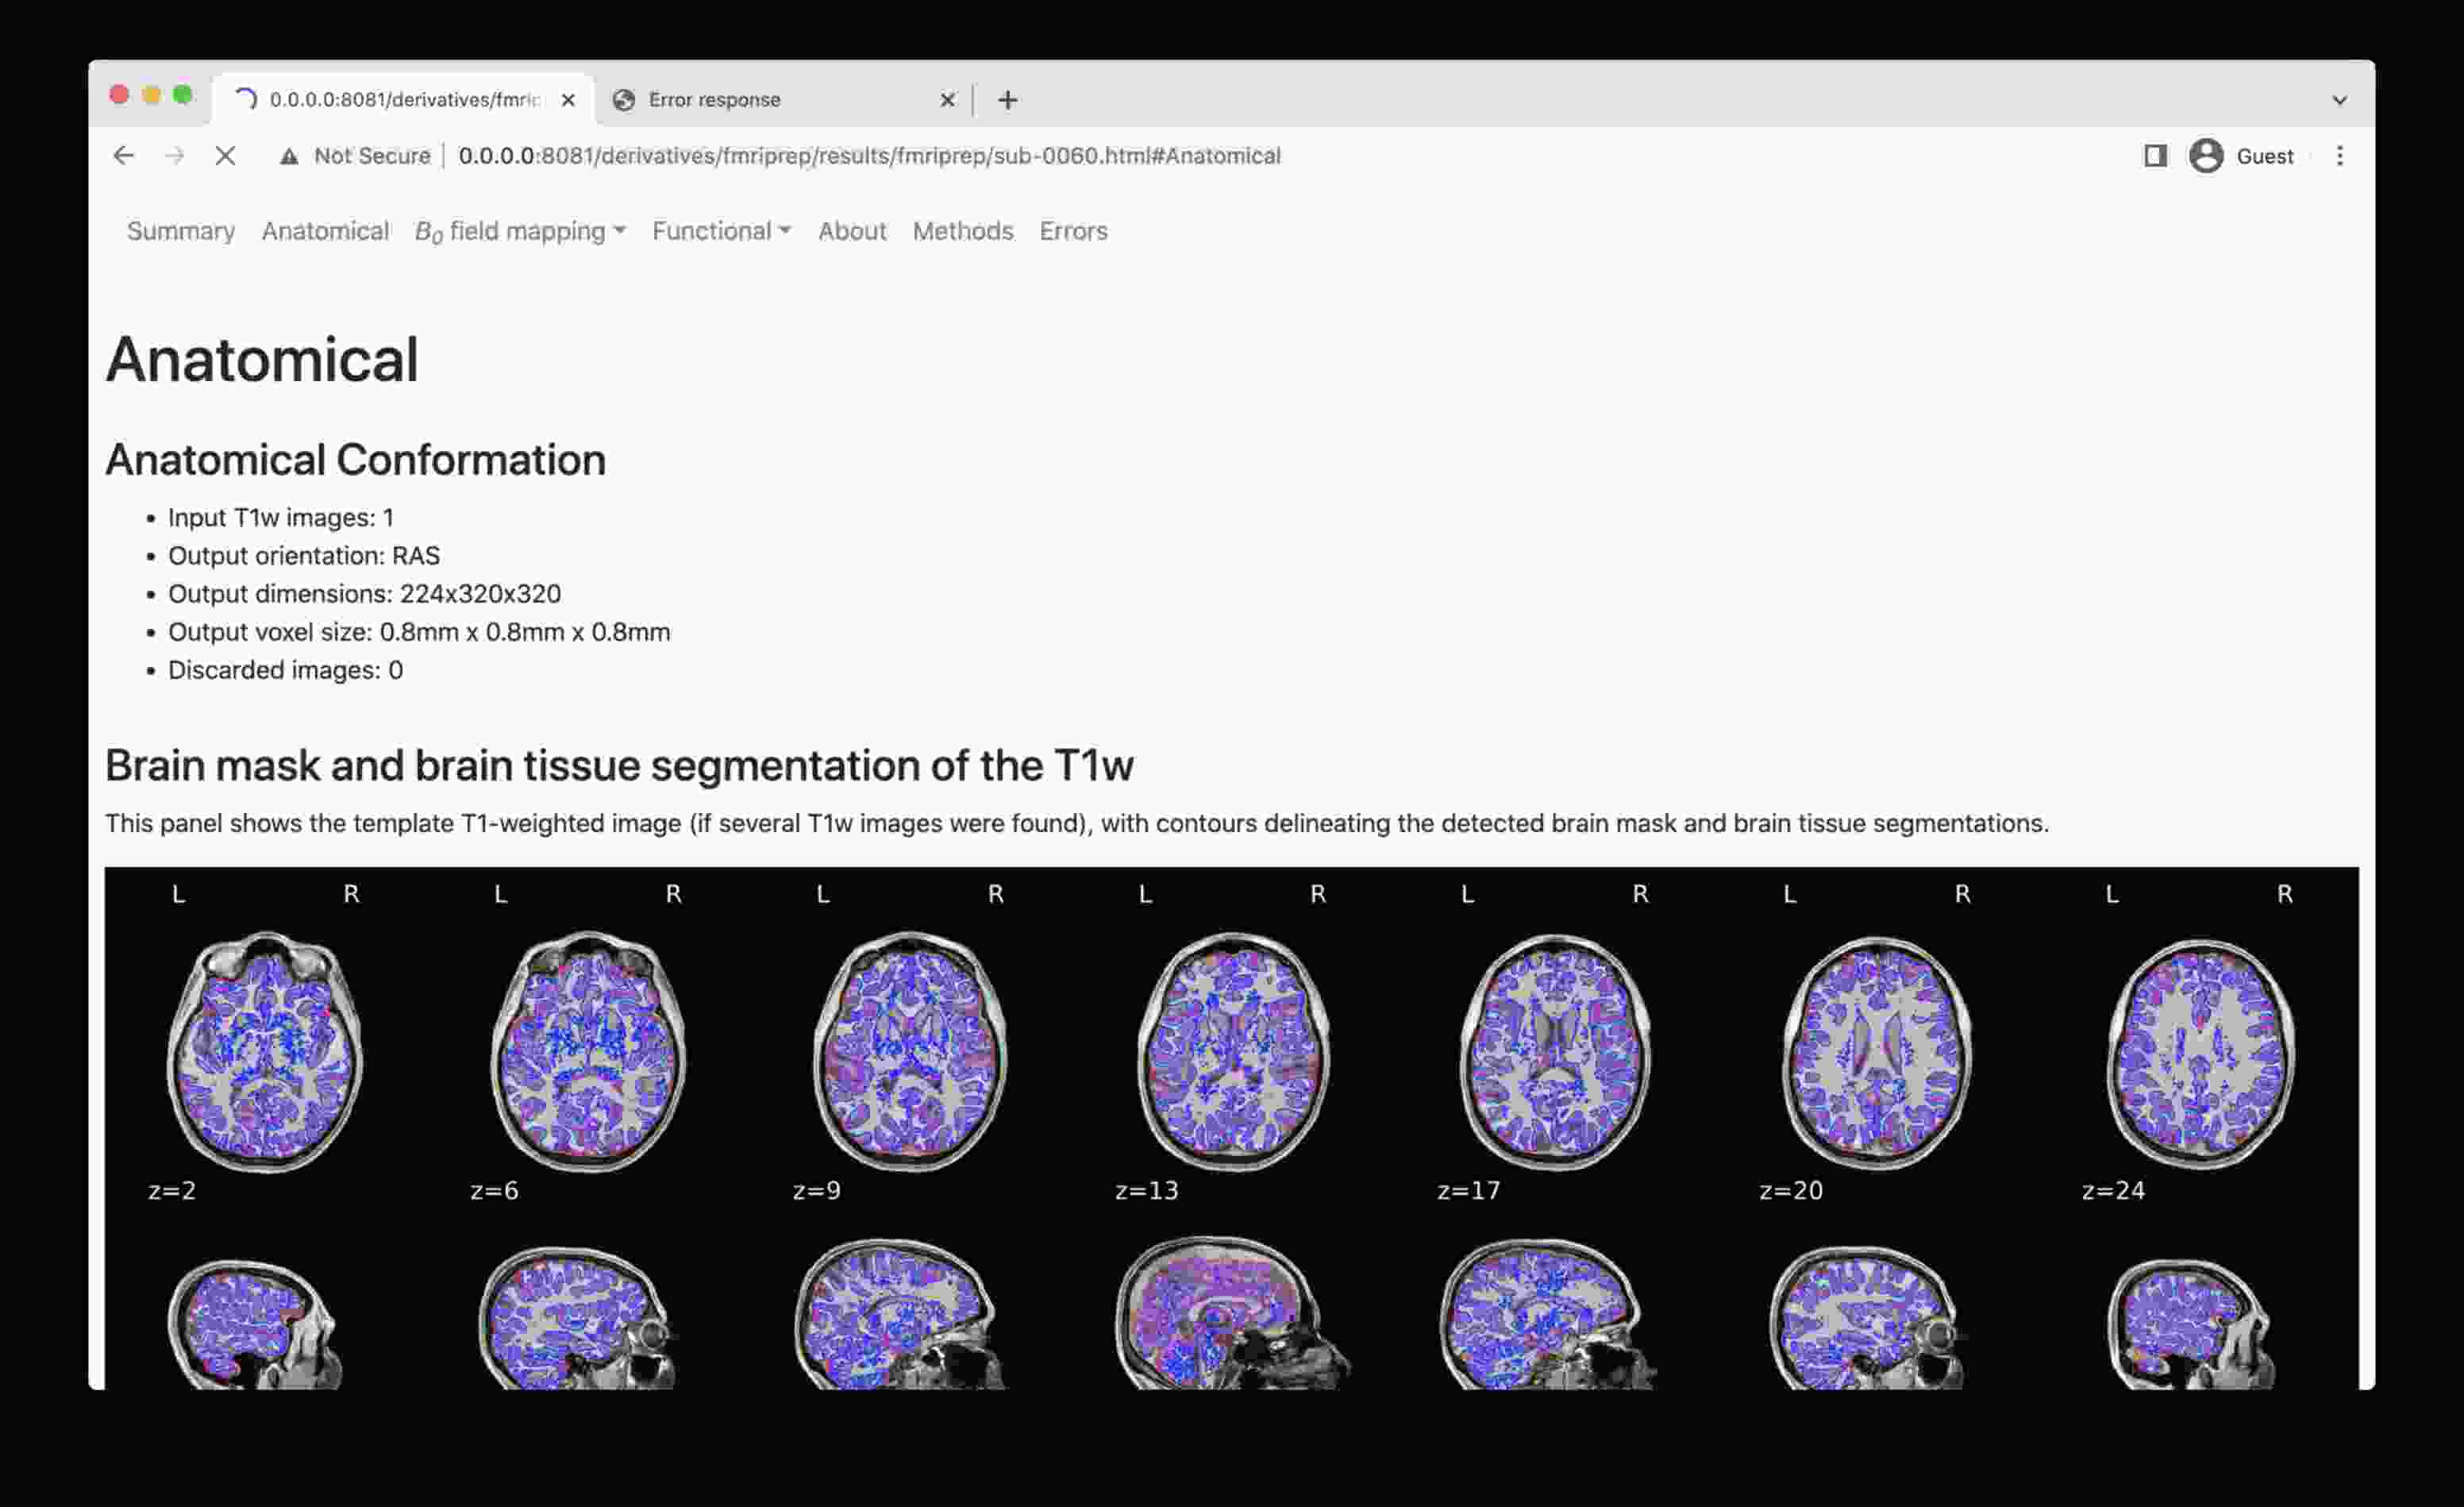Screen dimensions: 2464x1507
Task: Expand Functional dropdown menu
Action: 721,231
